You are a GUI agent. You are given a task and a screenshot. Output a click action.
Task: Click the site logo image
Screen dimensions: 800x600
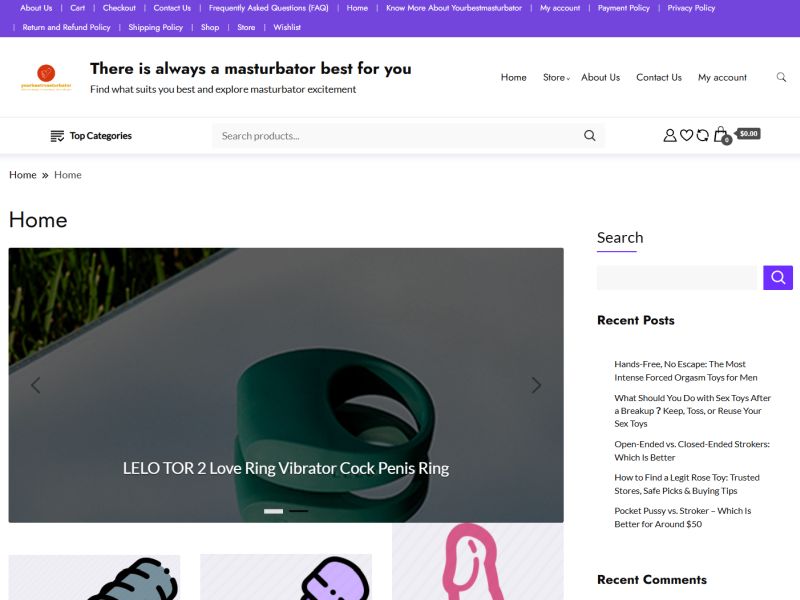(x=46, y=77)
